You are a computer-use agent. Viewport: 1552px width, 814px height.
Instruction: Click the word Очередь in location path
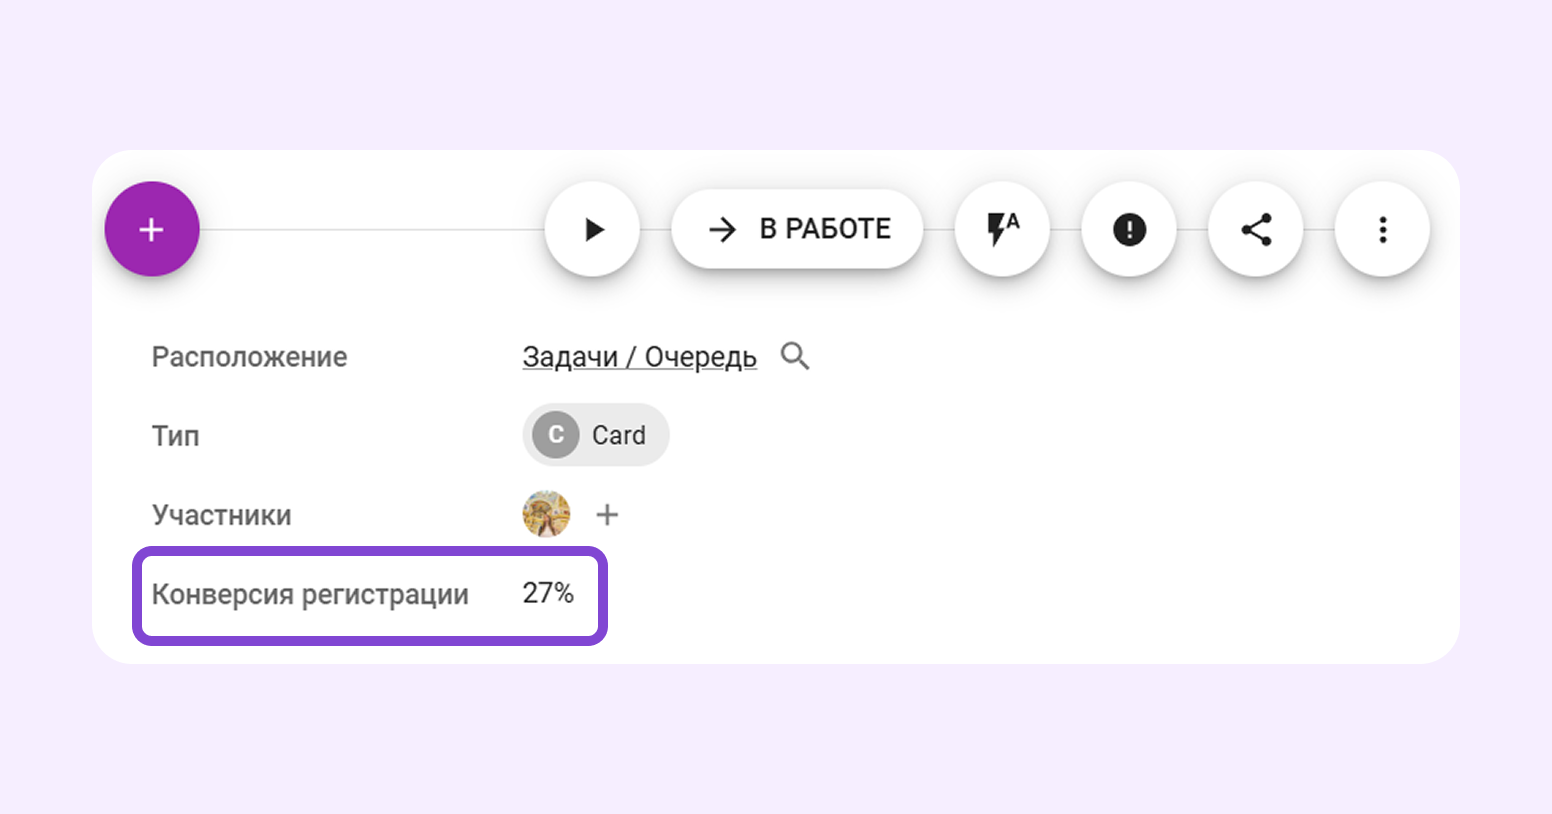pyautogui.click(x=700, y=357)
